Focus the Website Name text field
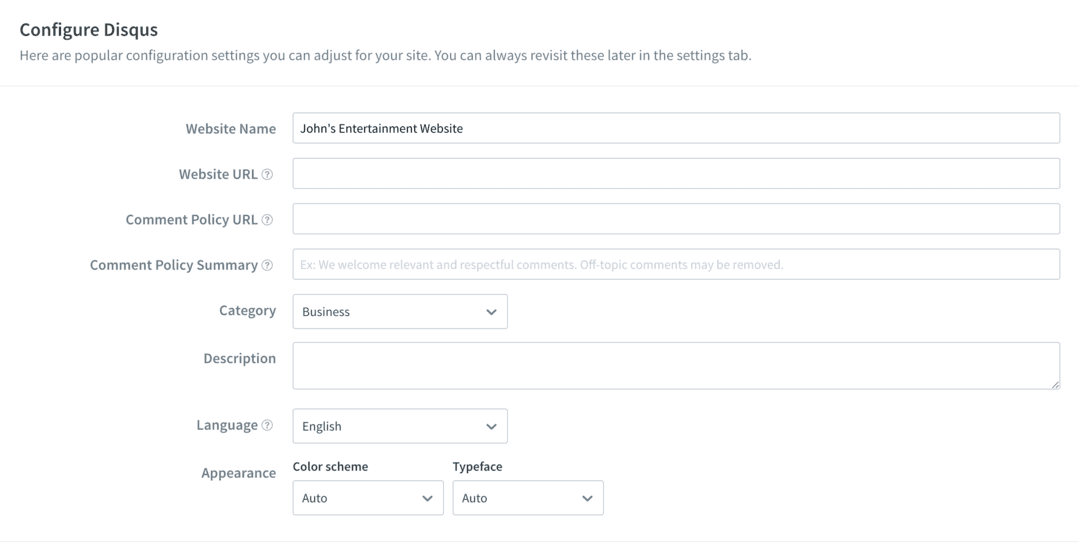The width and height of the screenshot is (1079, 543). [x=675, y=128]
